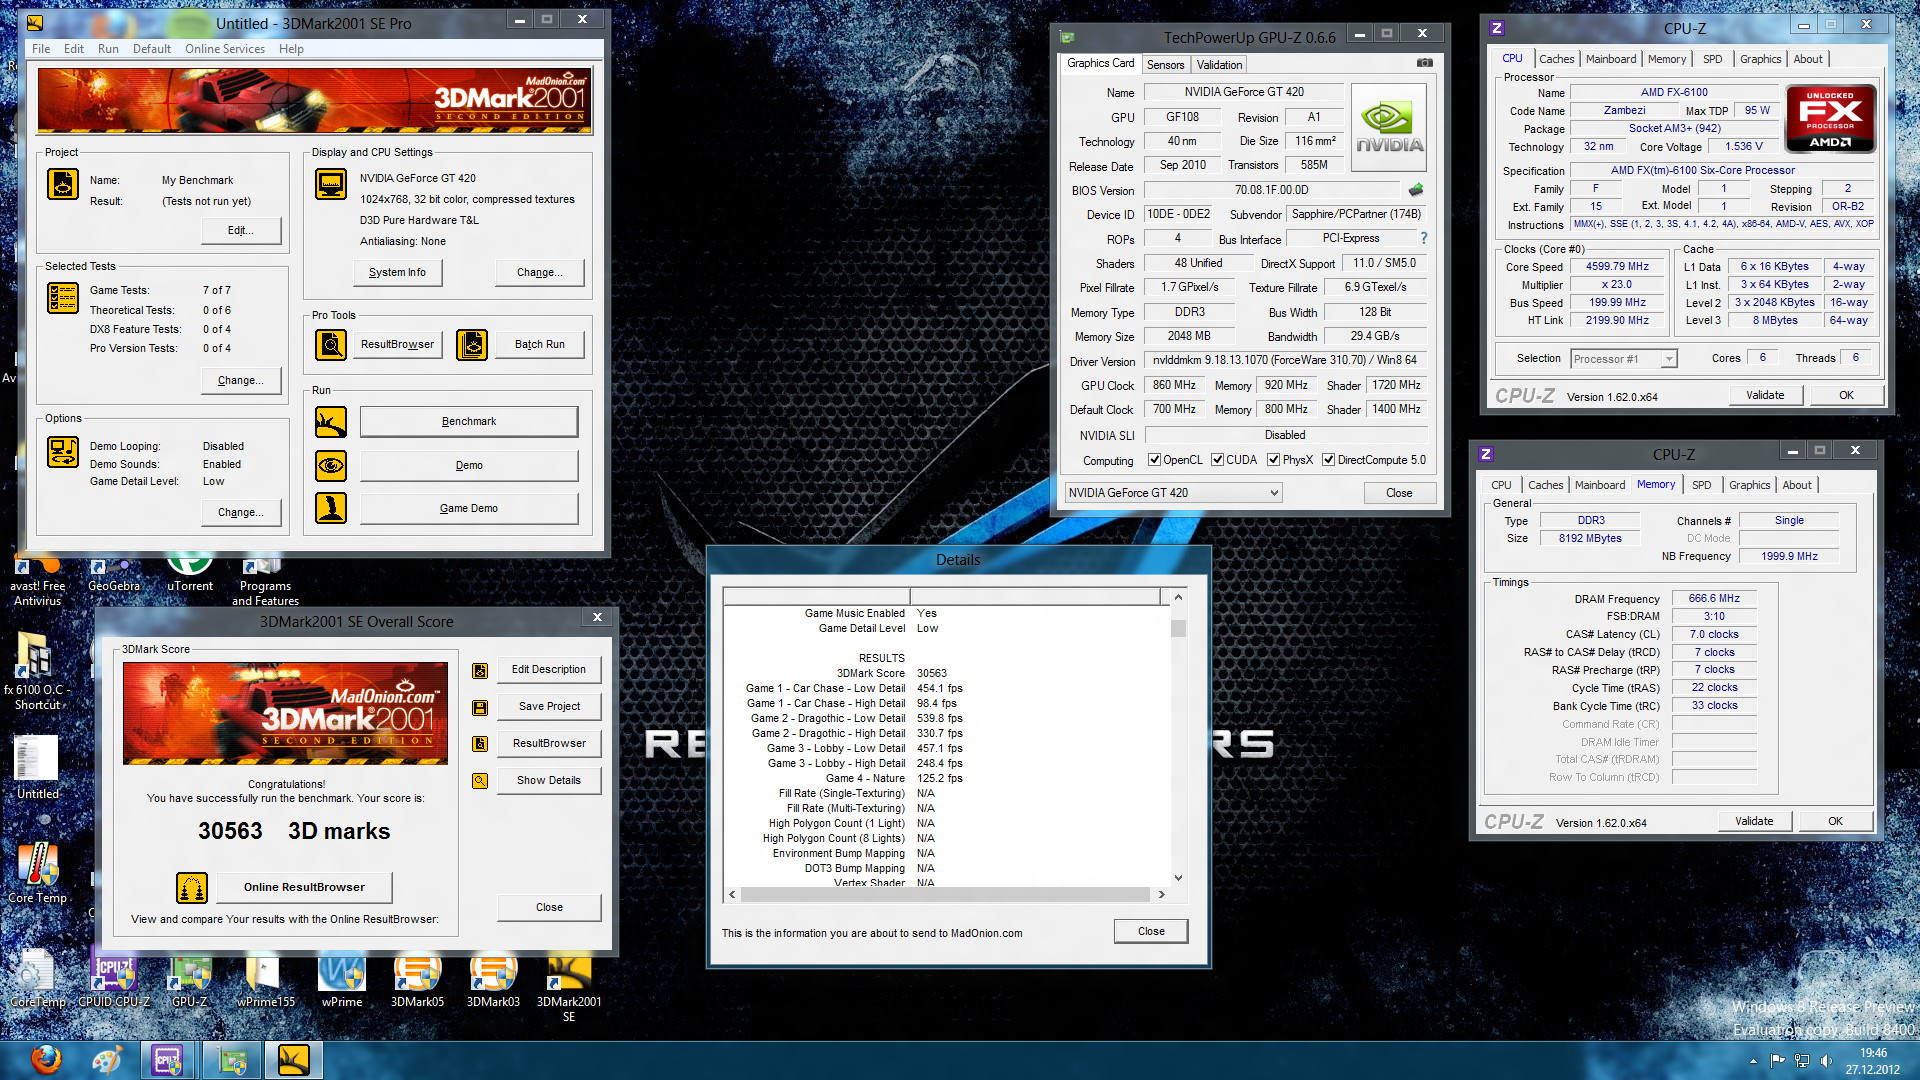Image resolution: width=1920 pixels, height=1080 pixels.
Task: Click the Selected Tests checklist icon
Action: click(x=63, y=298)
